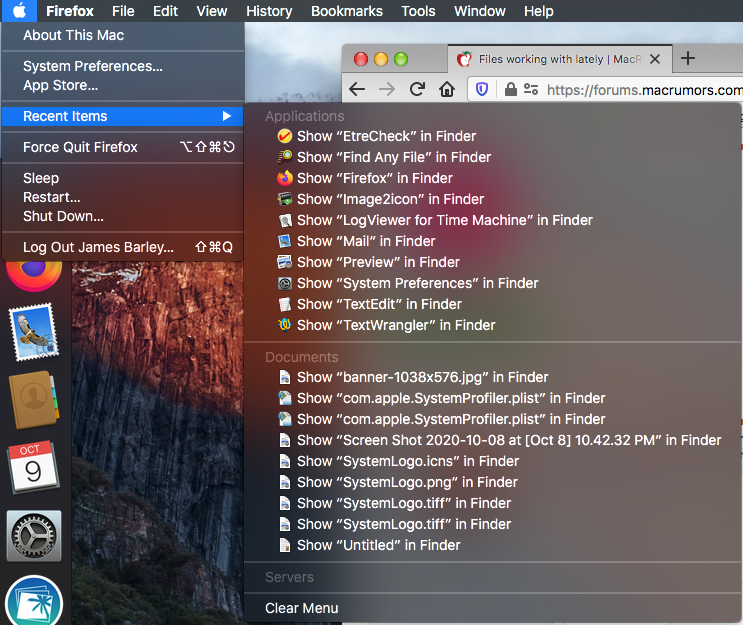This screenshot has width=743, height=625.
Task: Click the permissions icon in the address bar
Action: pos(531,89)
